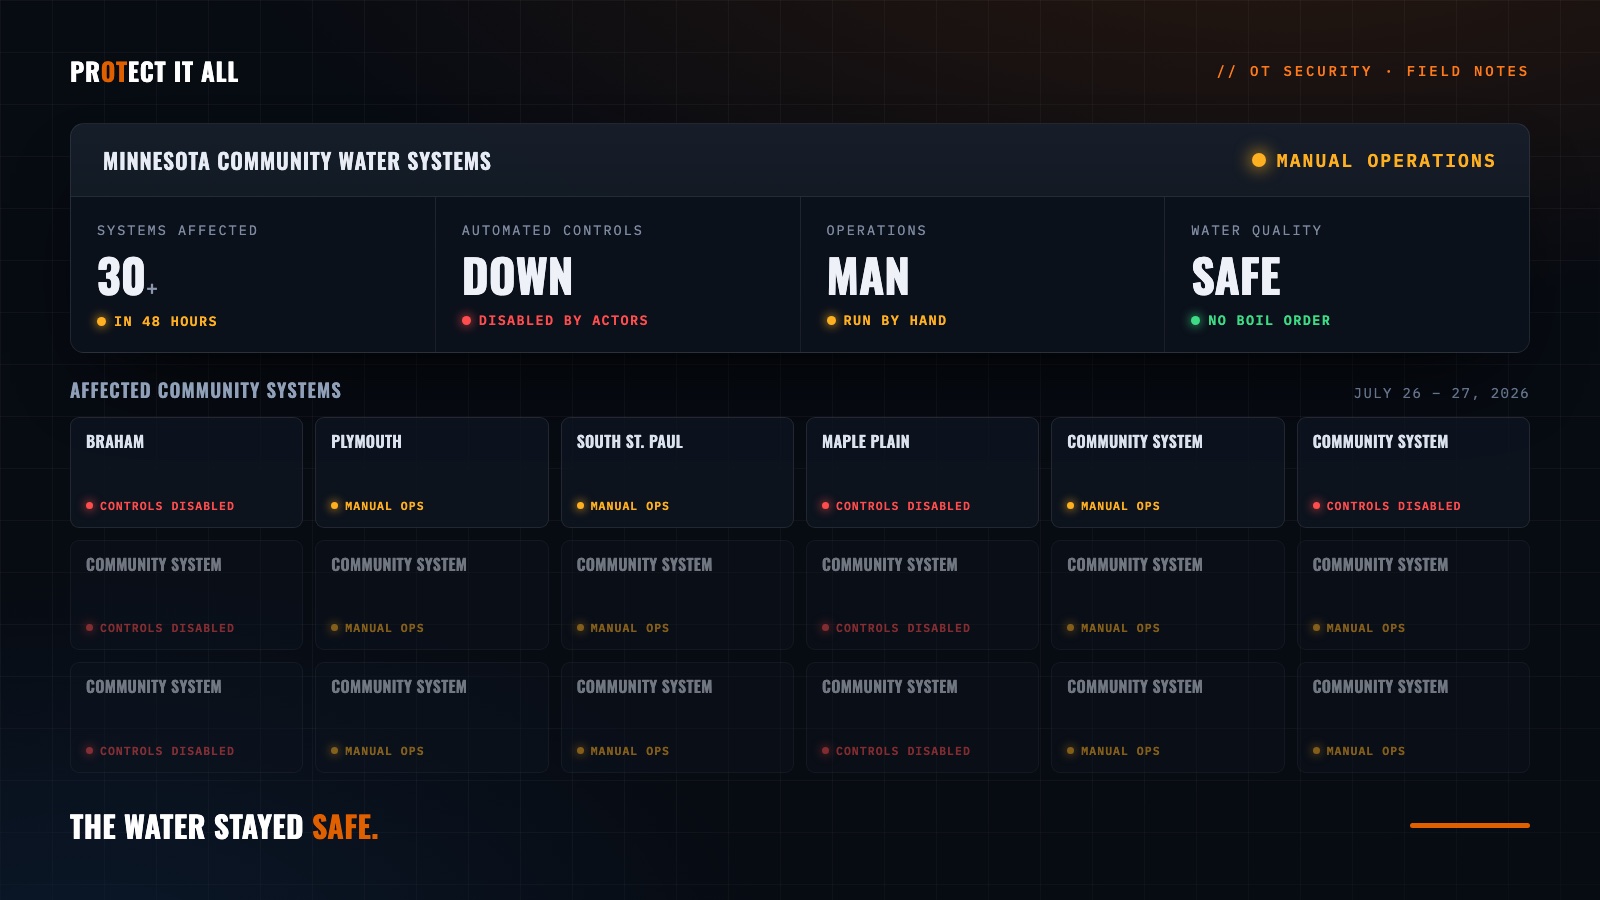1600x900 pixels.
Task: Click the July 26 – 27, 2026 date
Action: [x=1441, y=393]
